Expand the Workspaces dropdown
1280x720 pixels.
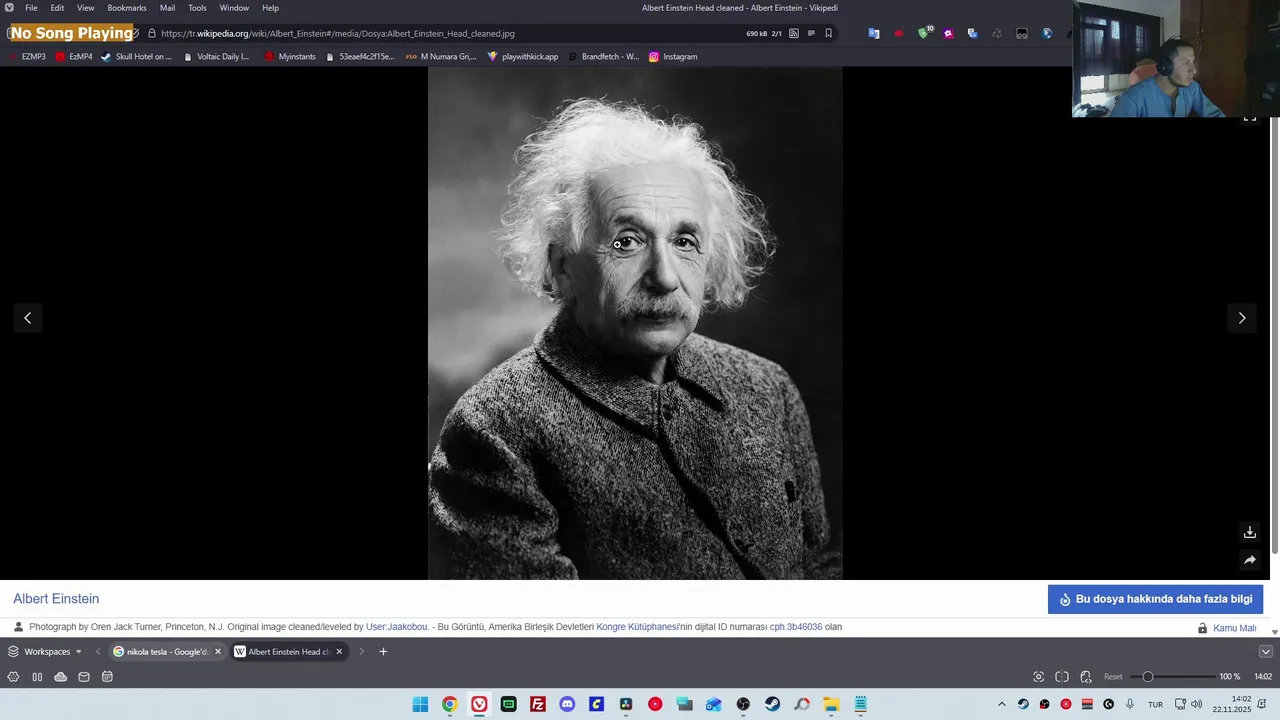click(x=45, y=652)
